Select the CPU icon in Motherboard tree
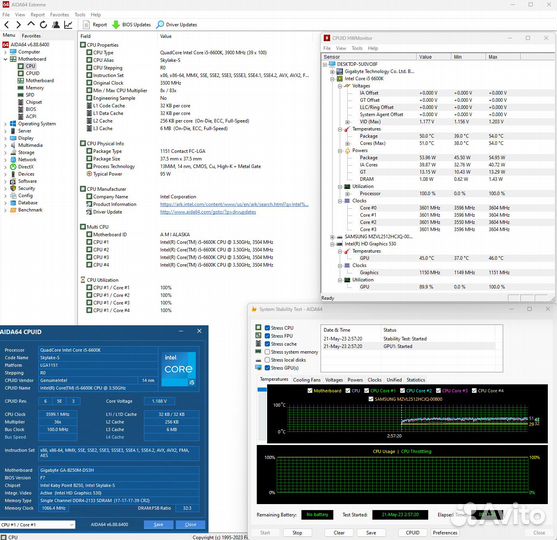Screen dimensions: 557x540 point(21,66)
